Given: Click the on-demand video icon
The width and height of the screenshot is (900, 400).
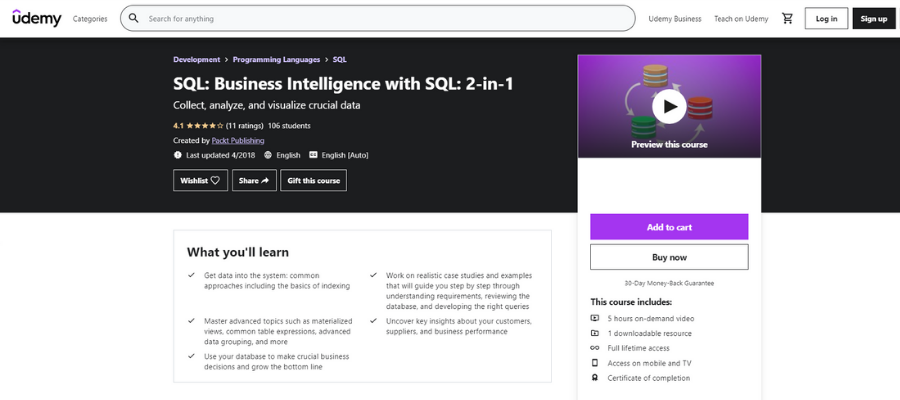Looking at the screenshot, I should pos(595,318).
